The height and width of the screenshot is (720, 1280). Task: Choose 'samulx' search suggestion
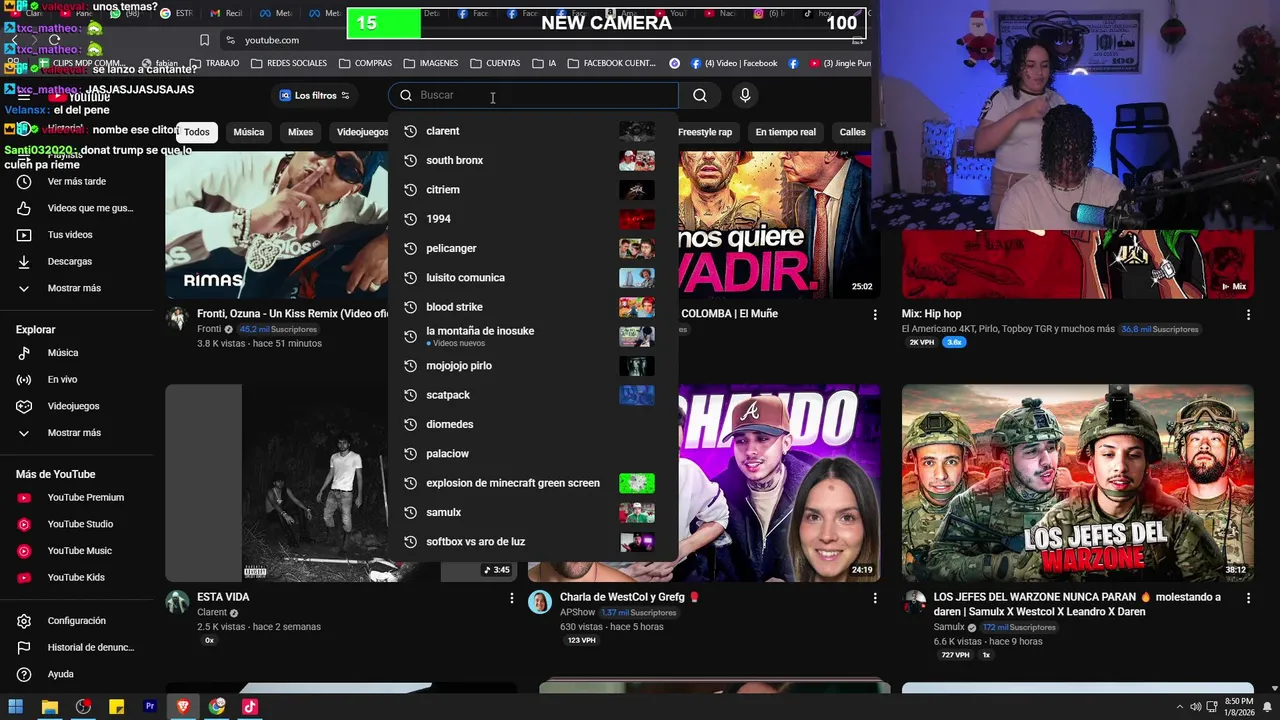coord(533,512)
